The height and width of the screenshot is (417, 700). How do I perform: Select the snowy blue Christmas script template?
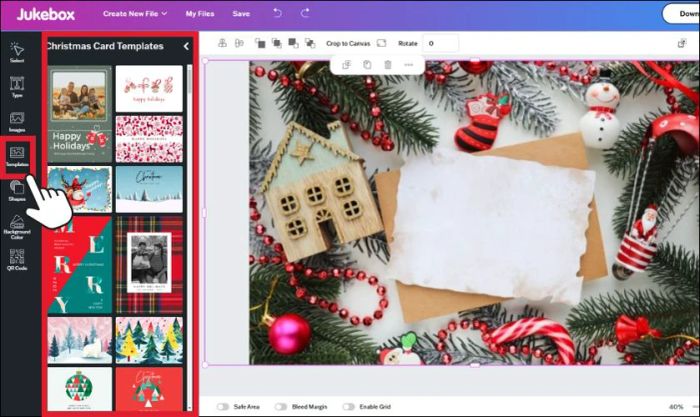pos(149,189)
